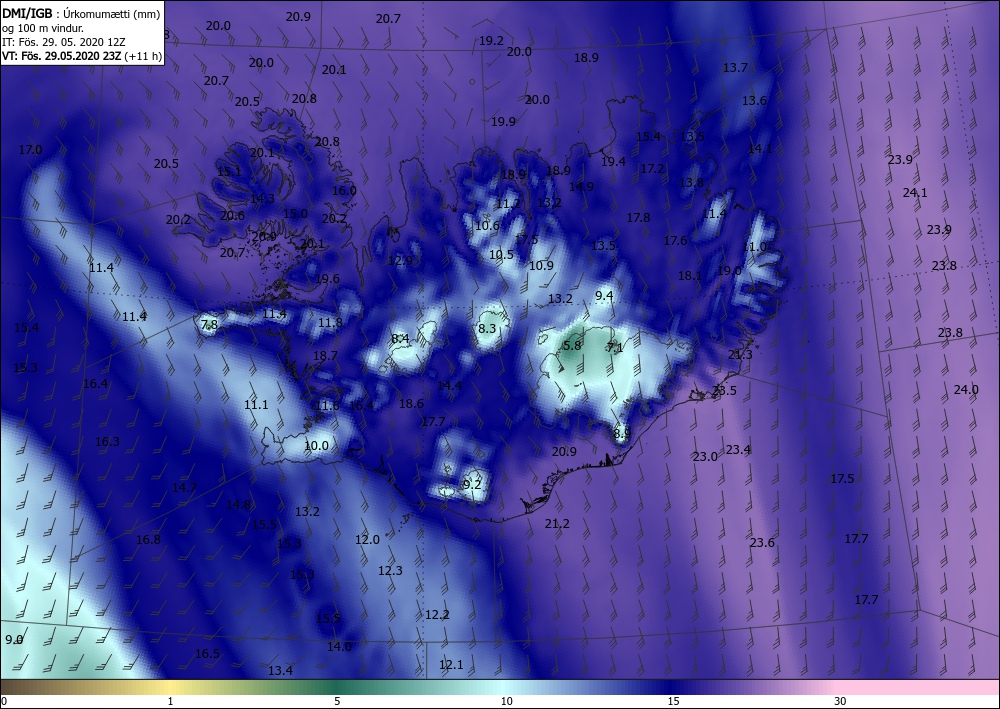1000x709 pixels.
Task: Click the map value '19.9'
Action: [x=503, y=121]
